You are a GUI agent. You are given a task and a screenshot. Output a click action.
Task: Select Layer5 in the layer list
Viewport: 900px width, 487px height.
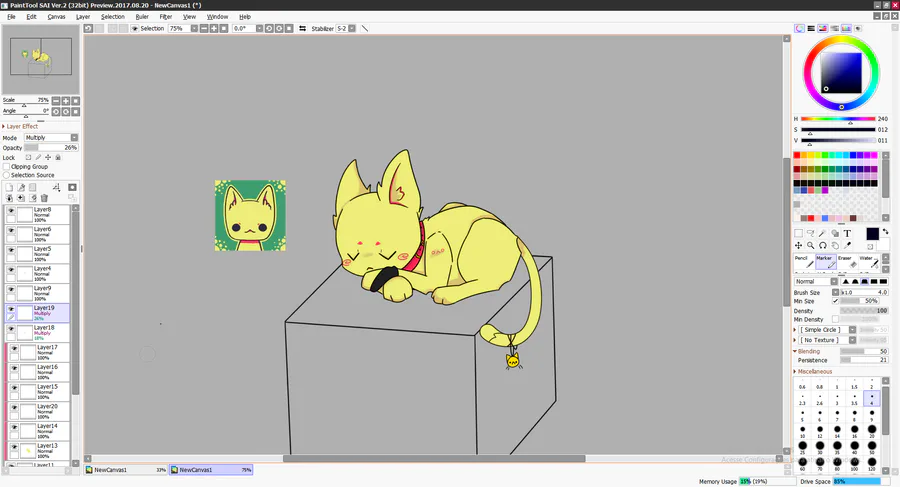pyautogui.click(x=38, y=254)
